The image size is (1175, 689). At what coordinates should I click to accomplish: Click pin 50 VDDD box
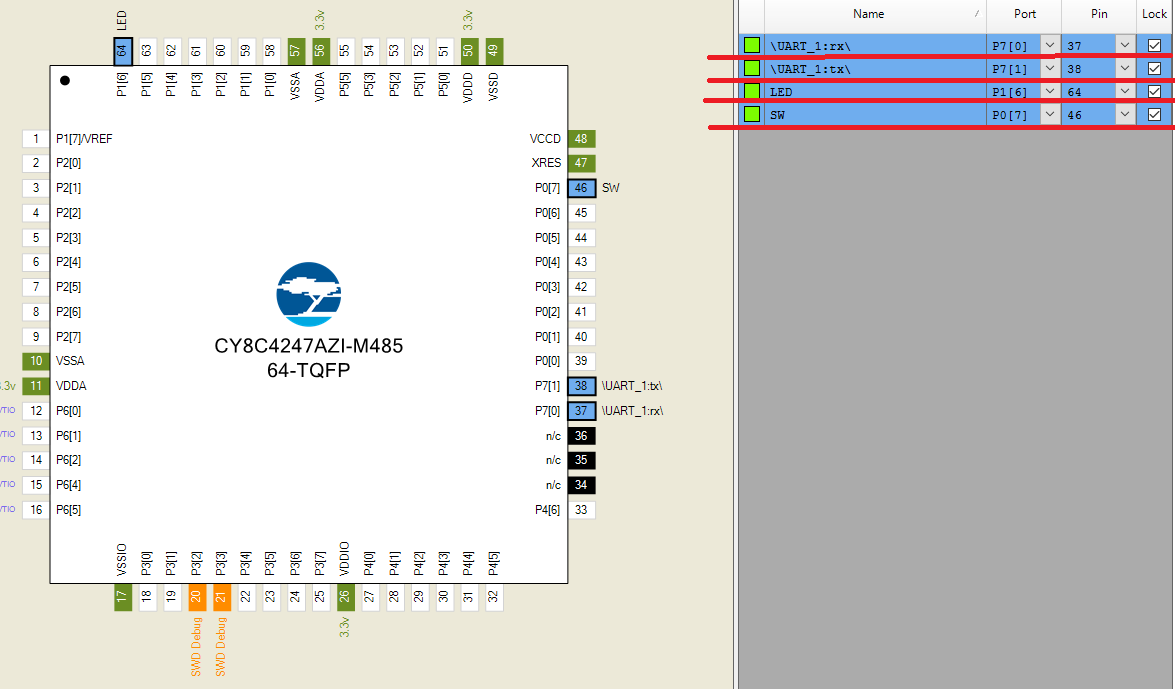[x=468, y=51]
